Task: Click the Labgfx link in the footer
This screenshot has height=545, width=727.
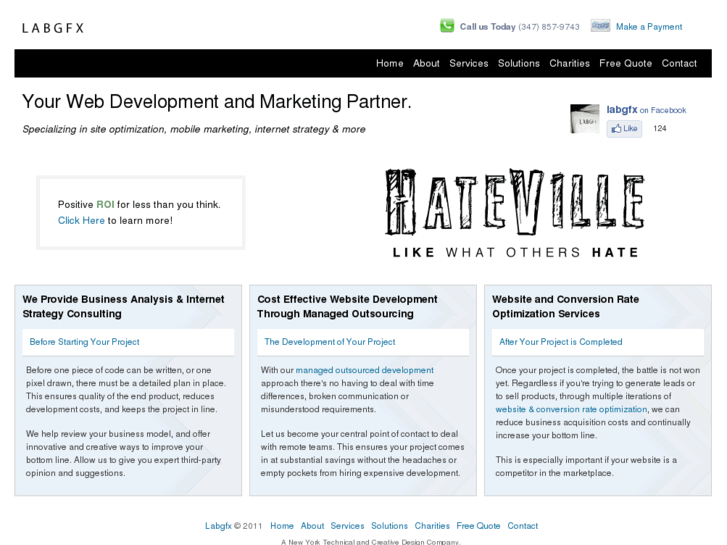Action: pos(218,526)
